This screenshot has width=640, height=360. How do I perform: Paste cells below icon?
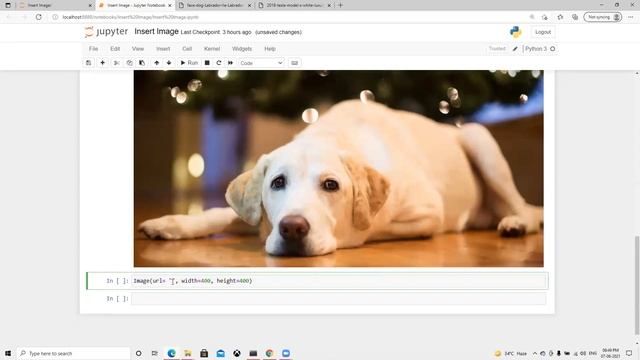point(142,63)
